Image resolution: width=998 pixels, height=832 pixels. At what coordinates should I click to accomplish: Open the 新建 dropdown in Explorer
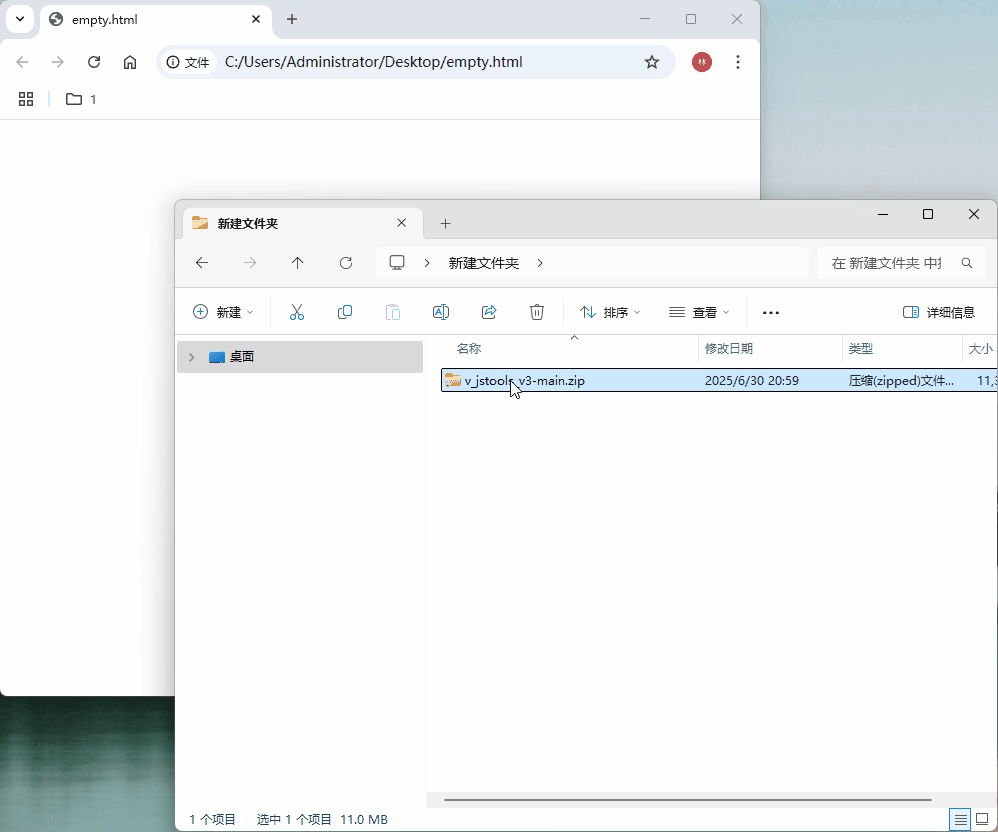coord(223,312)
